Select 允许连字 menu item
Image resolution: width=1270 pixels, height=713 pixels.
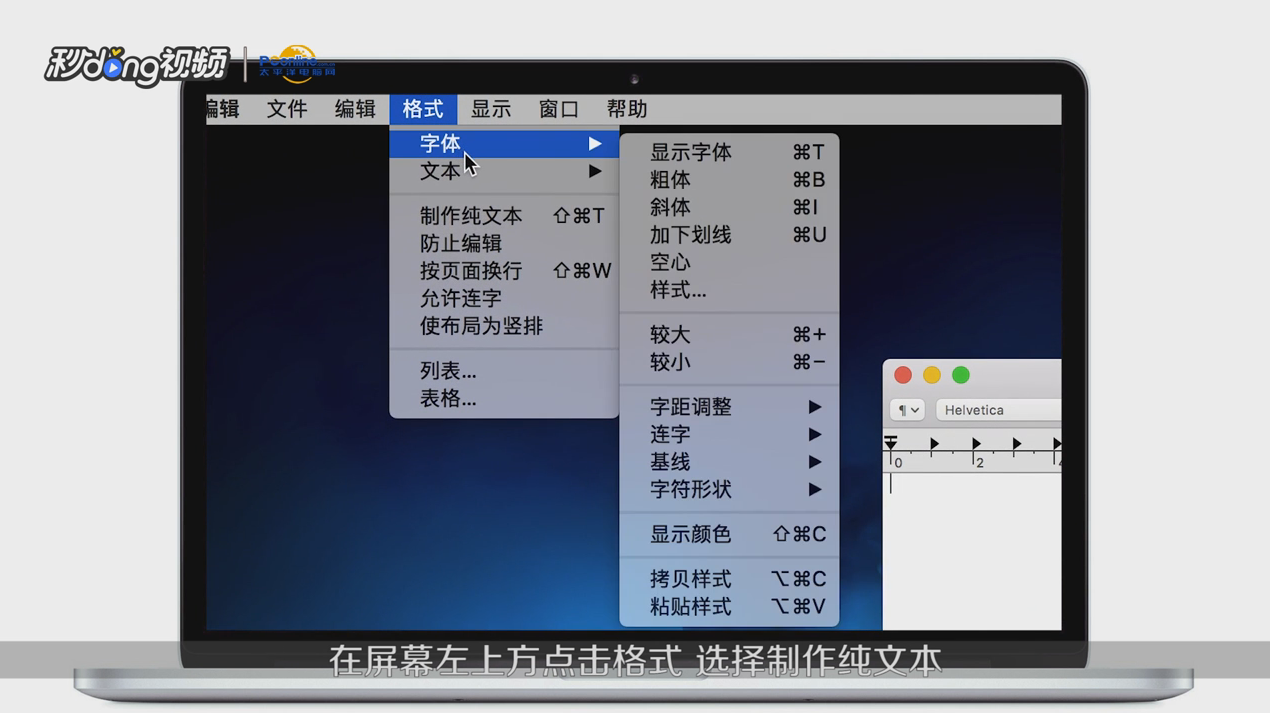tap(504, 298)
